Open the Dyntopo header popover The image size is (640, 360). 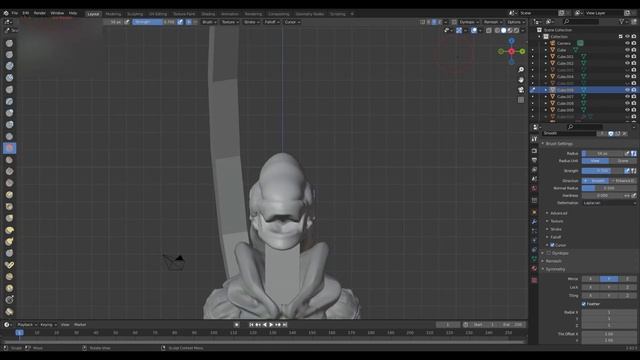[469, 22]
